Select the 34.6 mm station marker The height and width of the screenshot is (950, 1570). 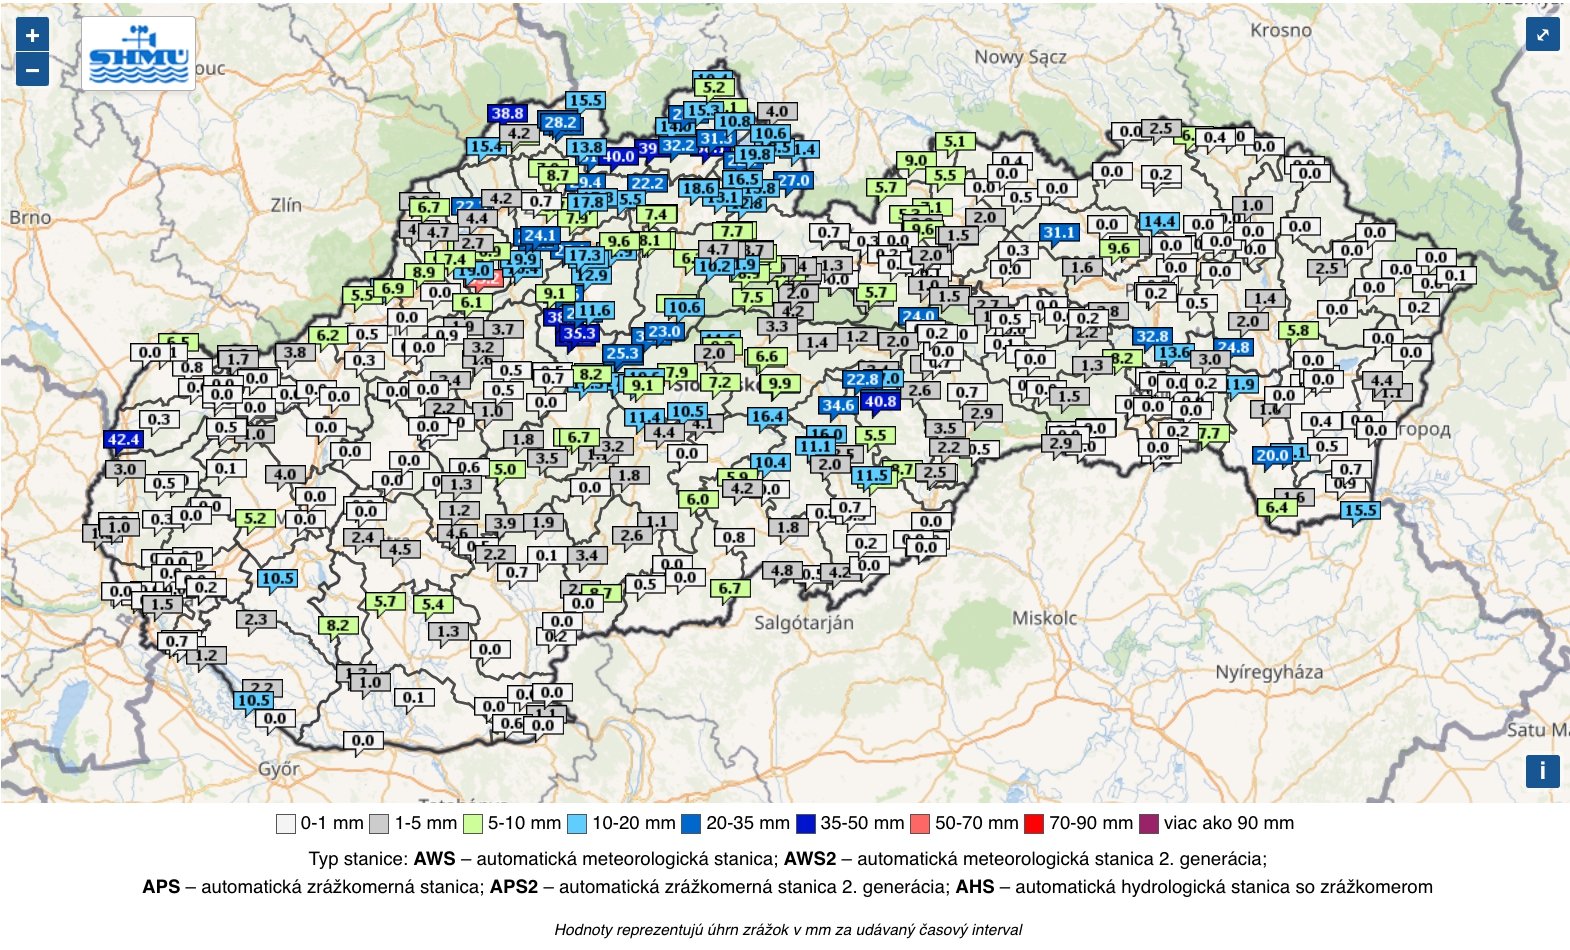(838, 405)
